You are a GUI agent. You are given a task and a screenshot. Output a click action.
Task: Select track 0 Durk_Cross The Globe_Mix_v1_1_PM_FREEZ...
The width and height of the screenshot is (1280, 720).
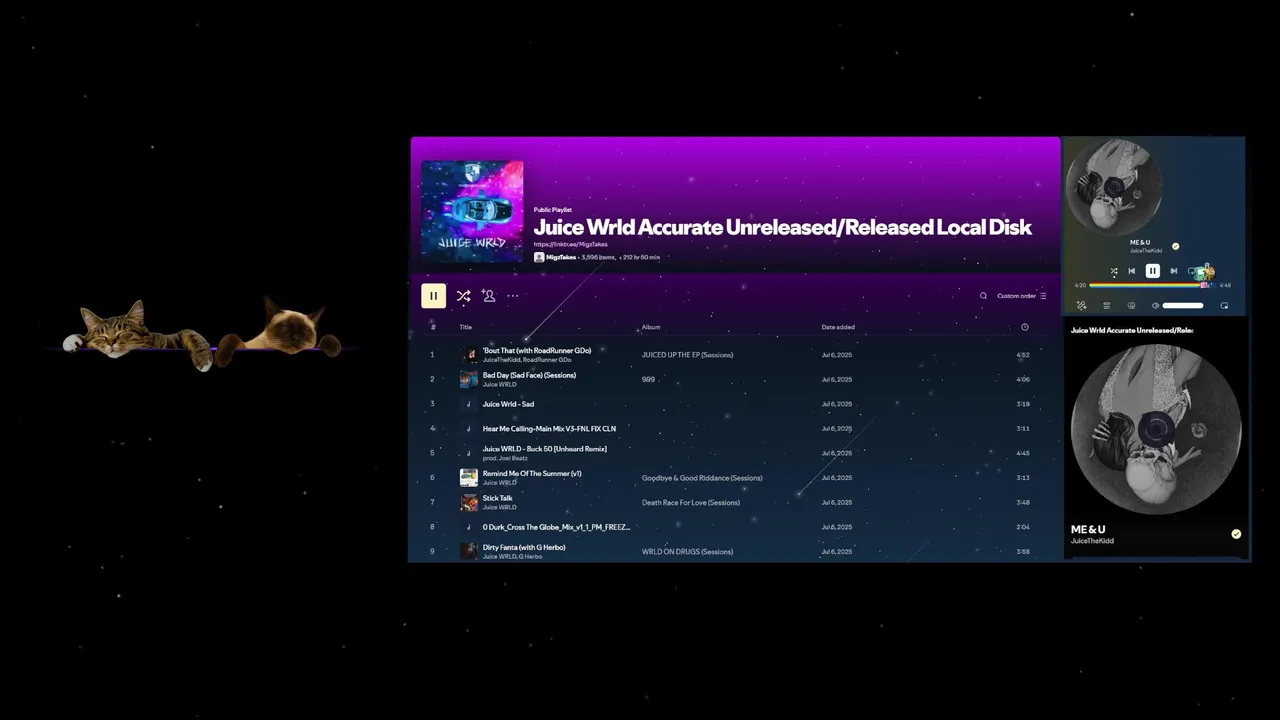[556, 527]
